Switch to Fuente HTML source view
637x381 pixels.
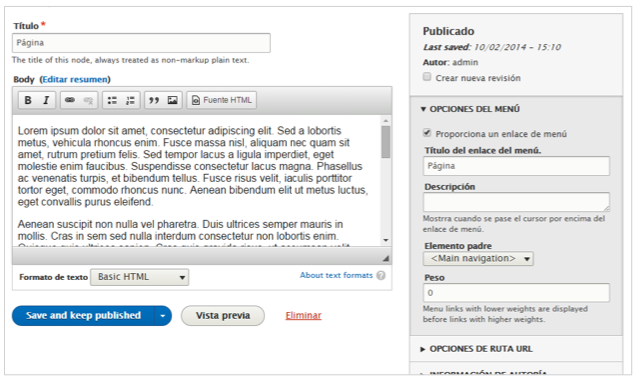(x=222, y=100)
